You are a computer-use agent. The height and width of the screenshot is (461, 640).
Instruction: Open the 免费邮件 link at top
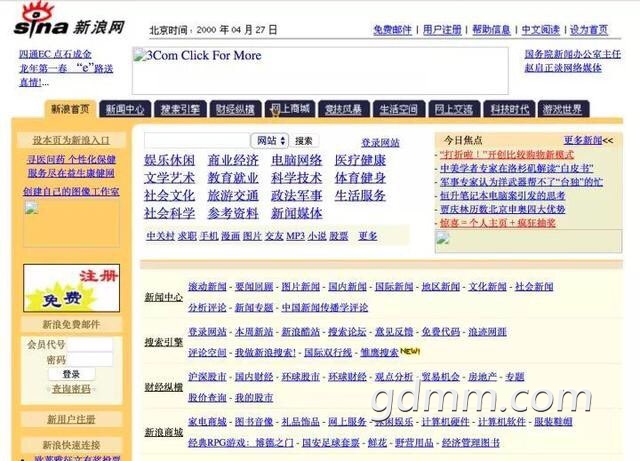393,31
